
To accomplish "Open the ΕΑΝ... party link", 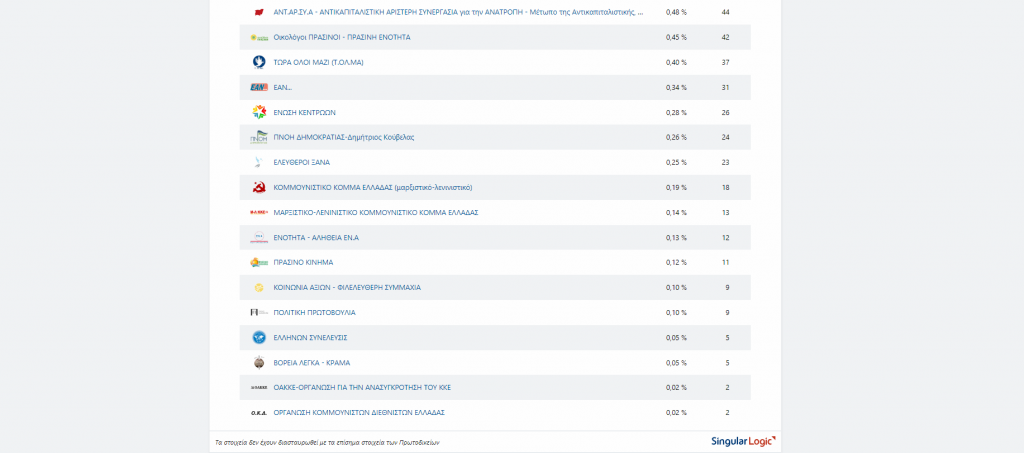I will [283, 87].
